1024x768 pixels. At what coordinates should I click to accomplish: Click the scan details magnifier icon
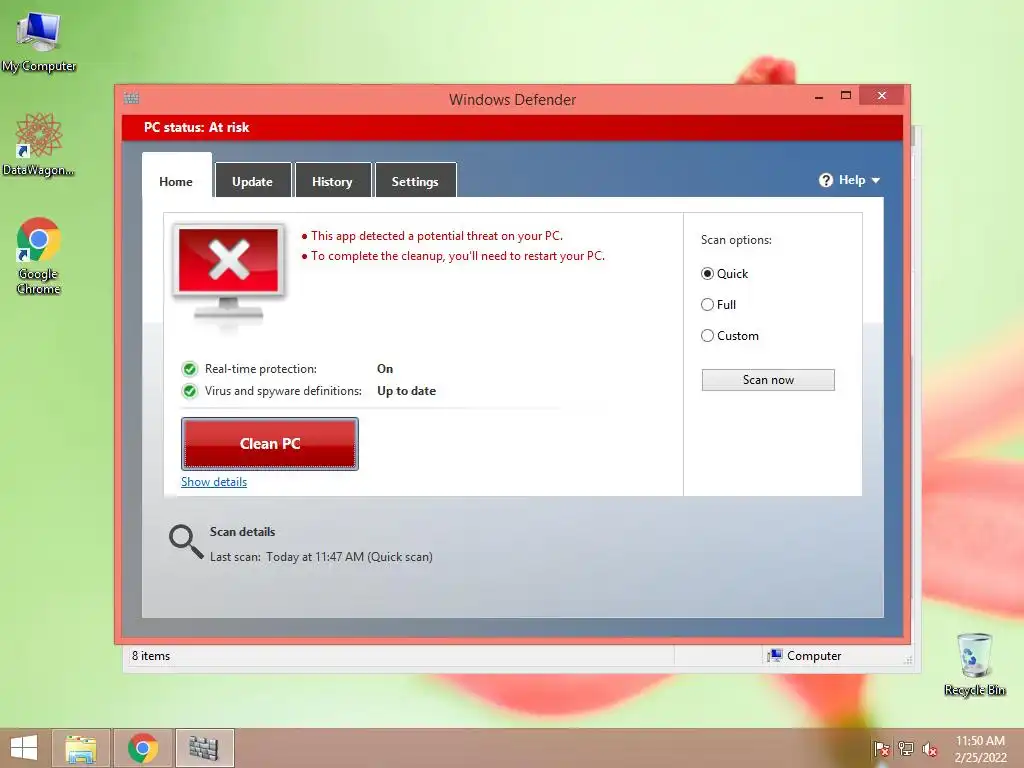(x=185, y=542)
